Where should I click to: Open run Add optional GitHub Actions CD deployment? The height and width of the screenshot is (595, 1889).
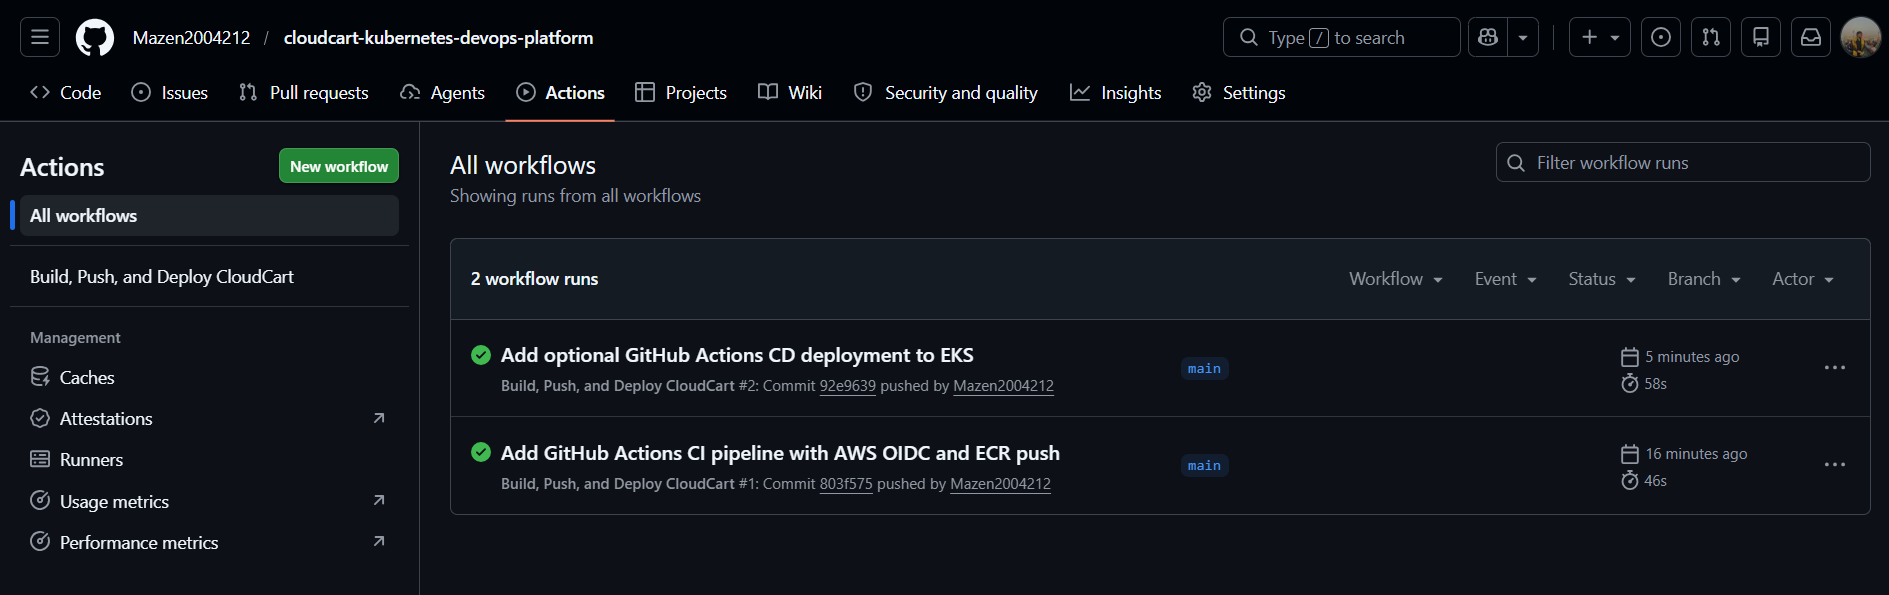point(737,355)
